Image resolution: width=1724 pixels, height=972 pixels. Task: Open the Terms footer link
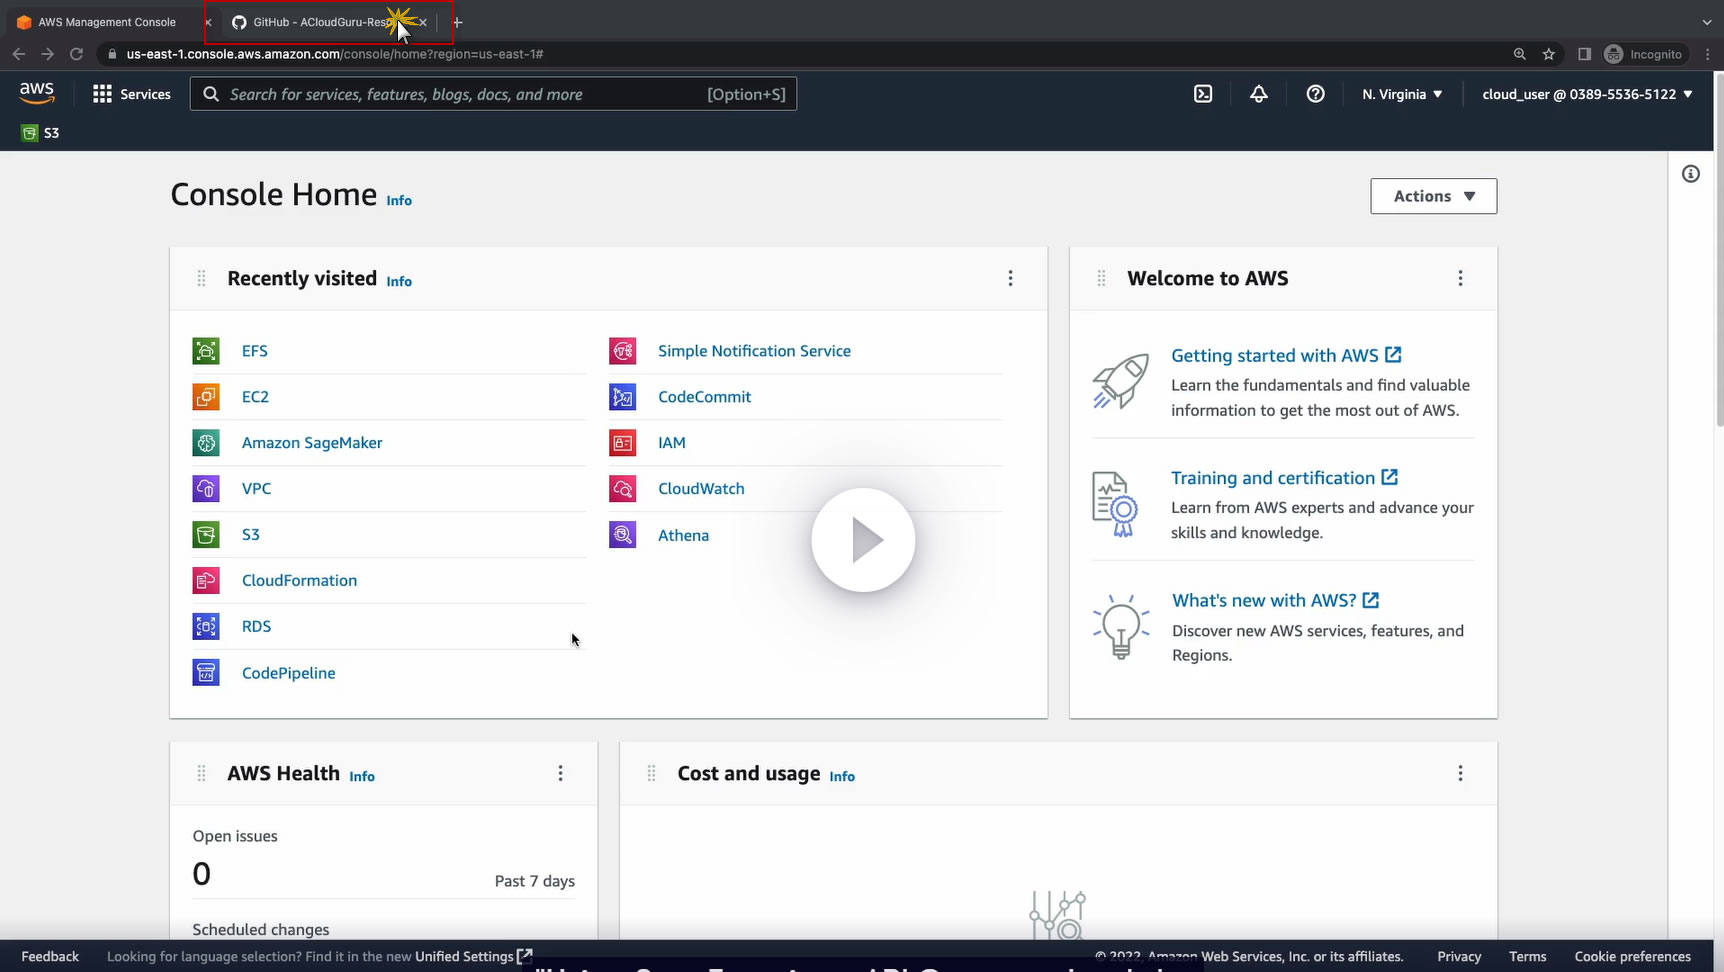click(1528, 956)
